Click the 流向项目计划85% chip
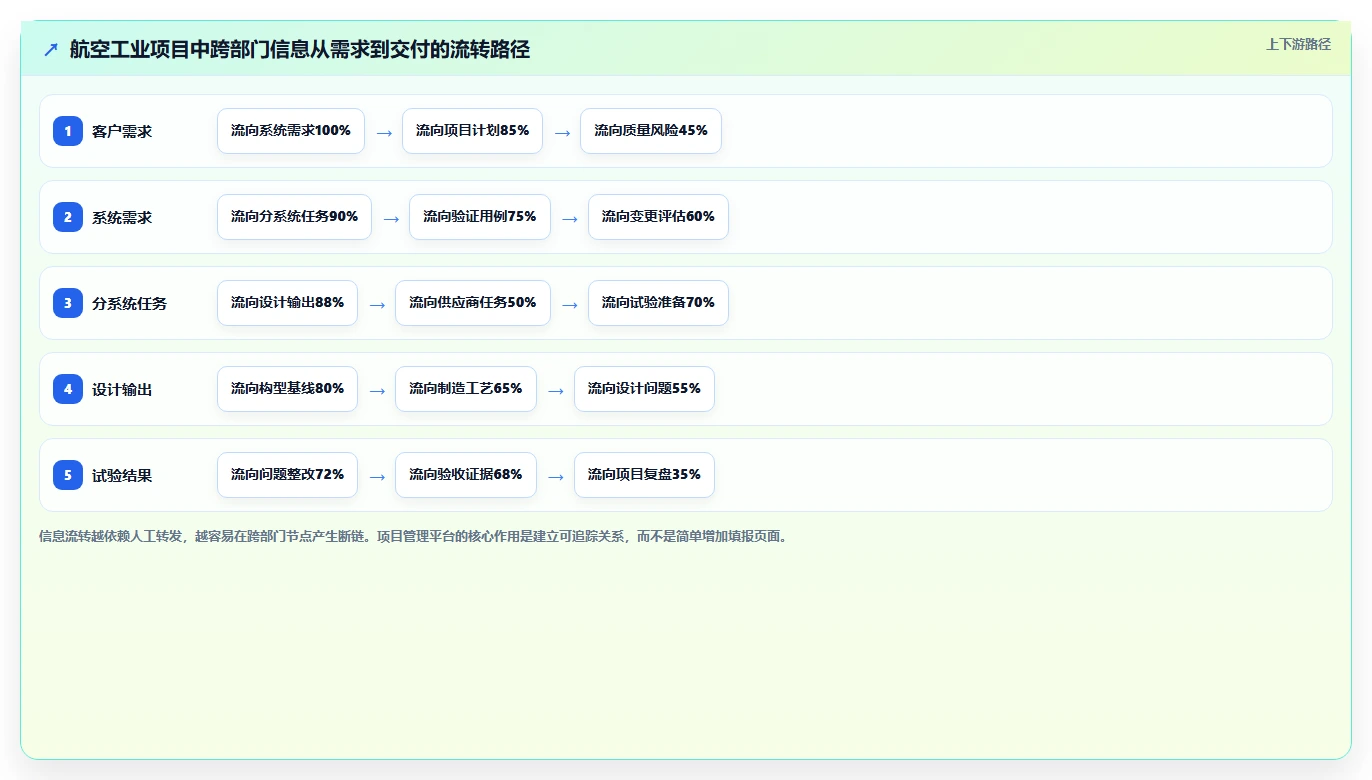 tap(472, 131)
